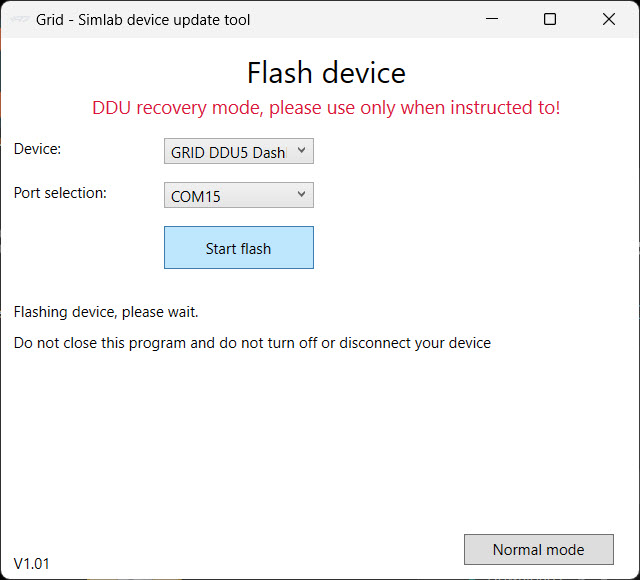The height and width of the screenshot is (580, 640).
Task: Open the COM15 port selection combo box
Action: pyautogui.click(x=239, y=195)
